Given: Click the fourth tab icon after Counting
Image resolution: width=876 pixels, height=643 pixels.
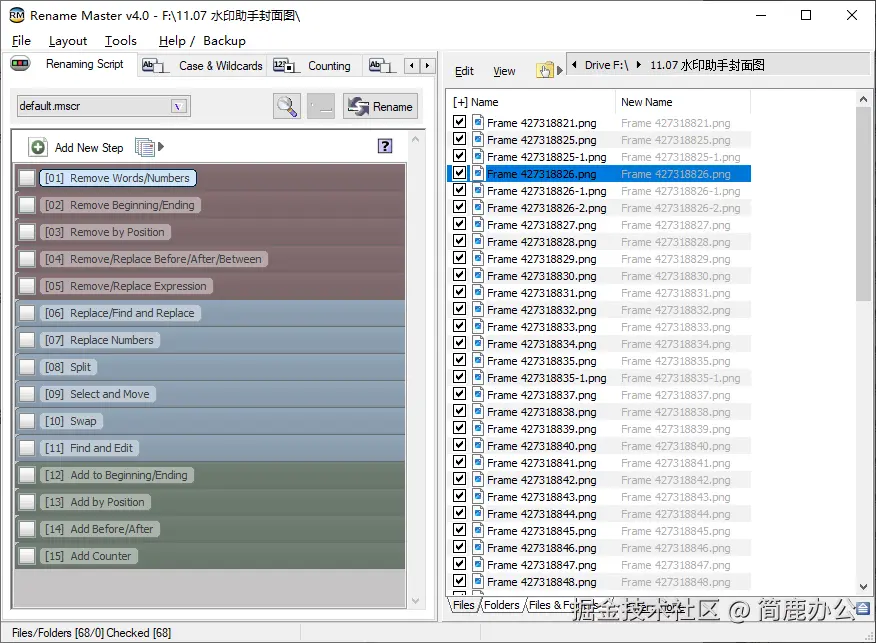Looking at the screenshot, I should [382, 66].
